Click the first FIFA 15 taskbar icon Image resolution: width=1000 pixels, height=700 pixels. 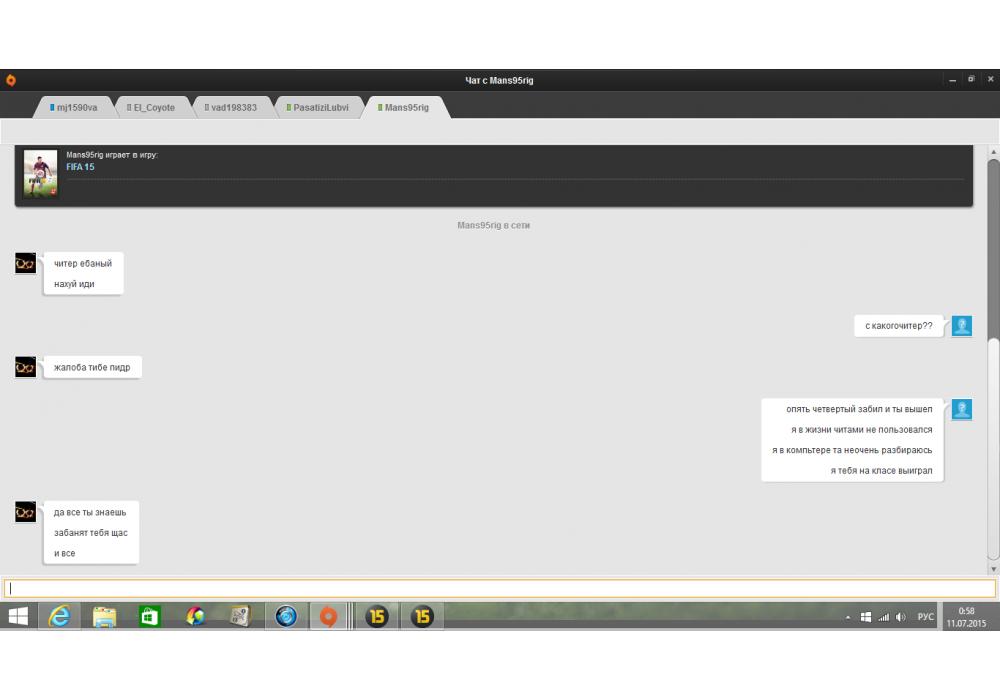[x=377, y=616]
